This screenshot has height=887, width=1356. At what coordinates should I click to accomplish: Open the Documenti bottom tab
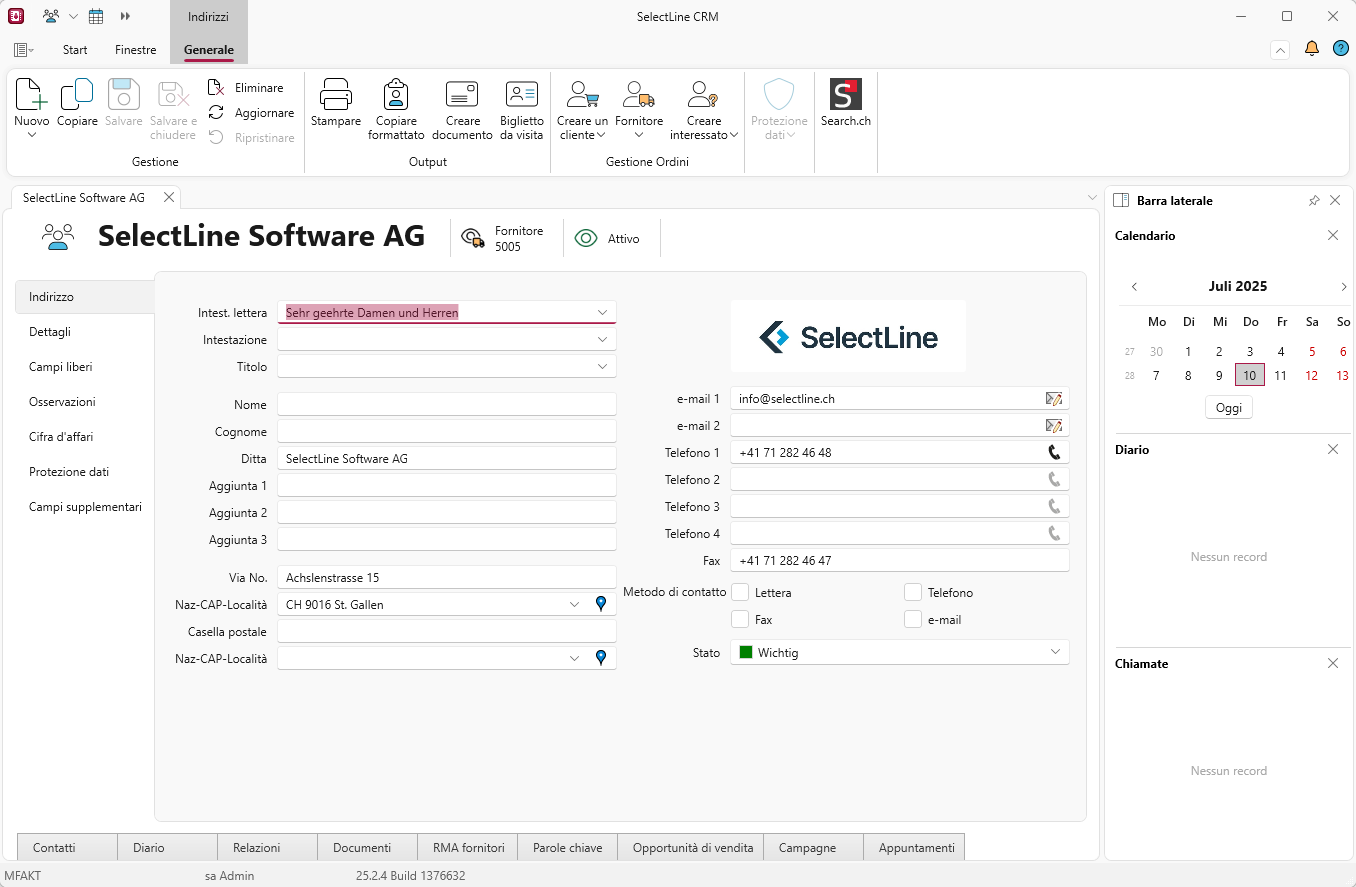[x=367, y=847]
